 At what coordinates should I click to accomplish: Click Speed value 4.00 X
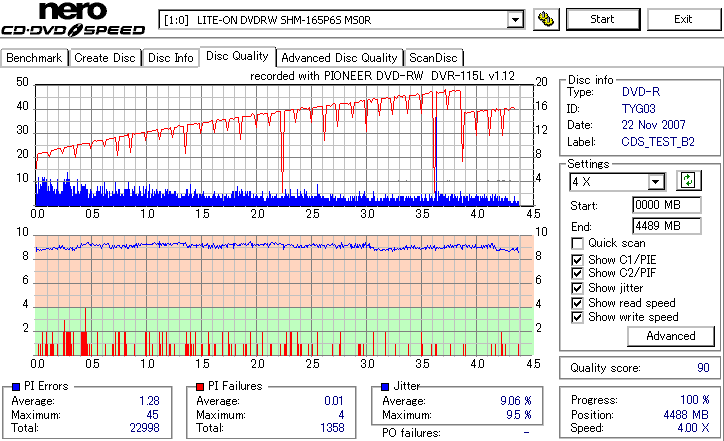(693, 428)
